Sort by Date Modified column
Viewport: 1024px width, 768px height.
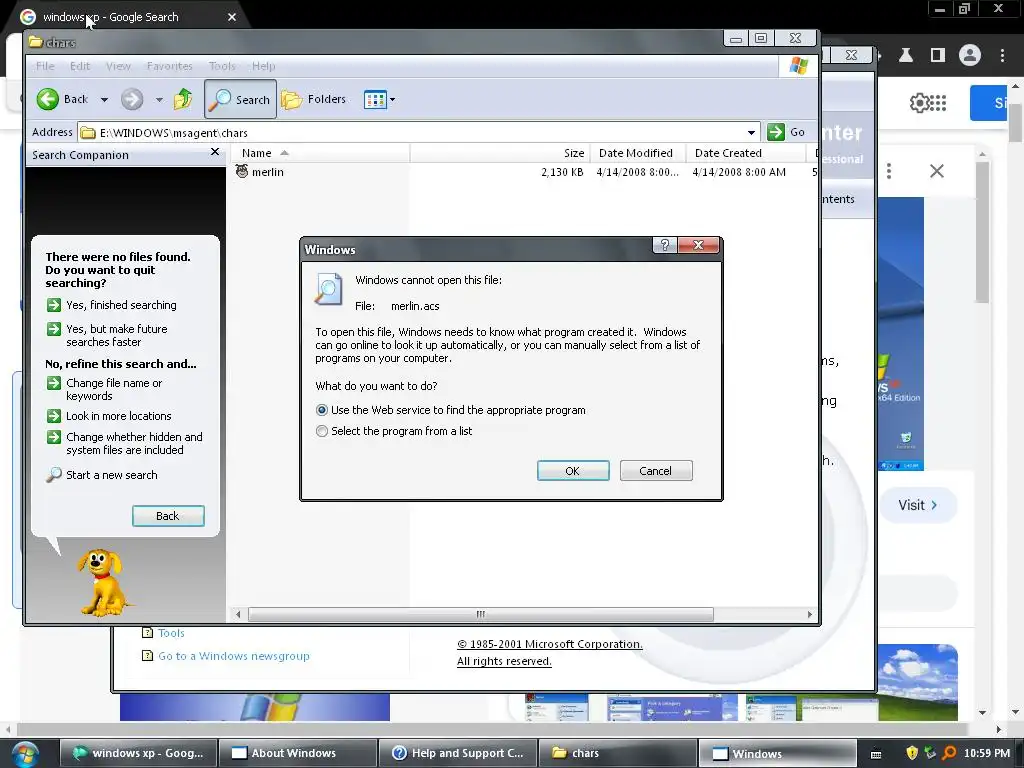tap(637, 153)
